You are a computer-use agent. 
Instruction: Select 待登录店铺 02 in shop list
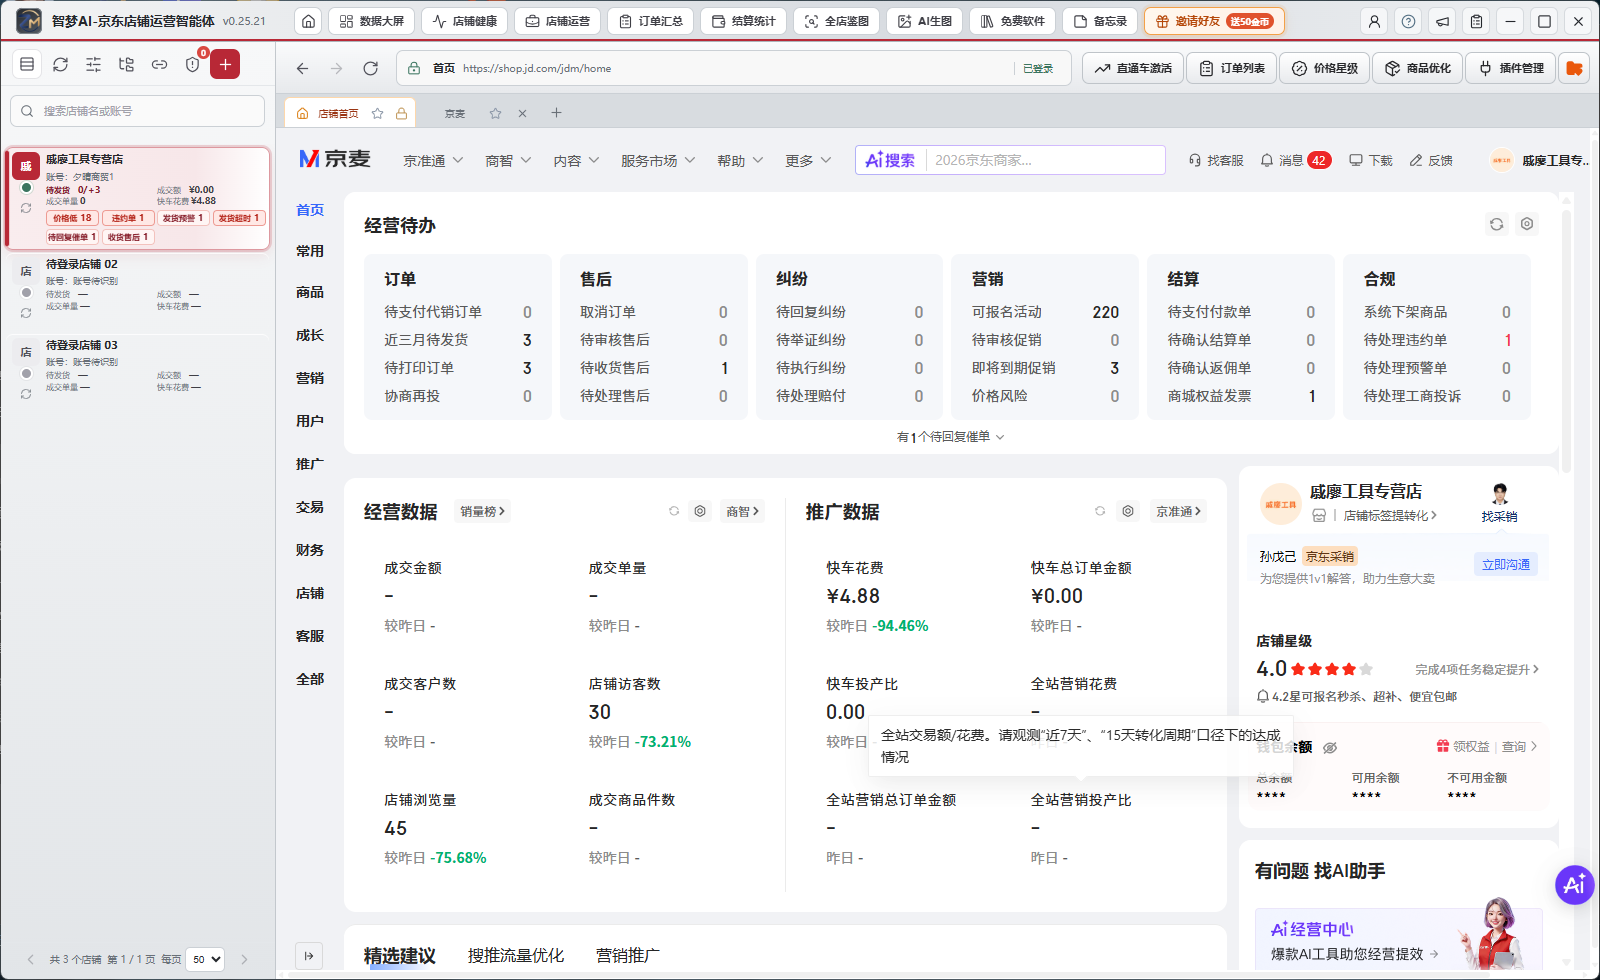pos(138,291)
